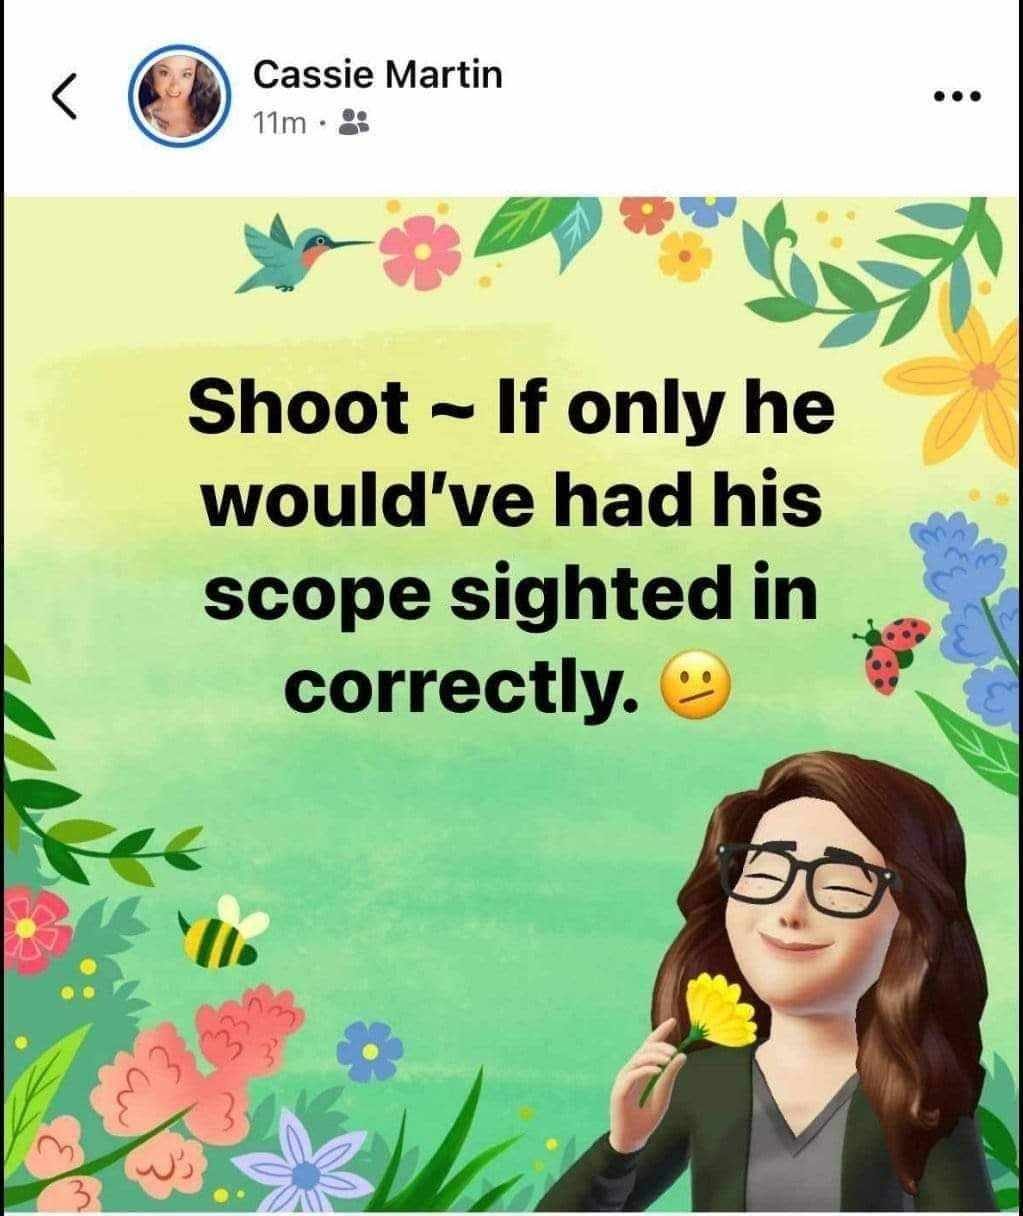Click the 11m post timestamp
1023x1216 pixels.
279,124
